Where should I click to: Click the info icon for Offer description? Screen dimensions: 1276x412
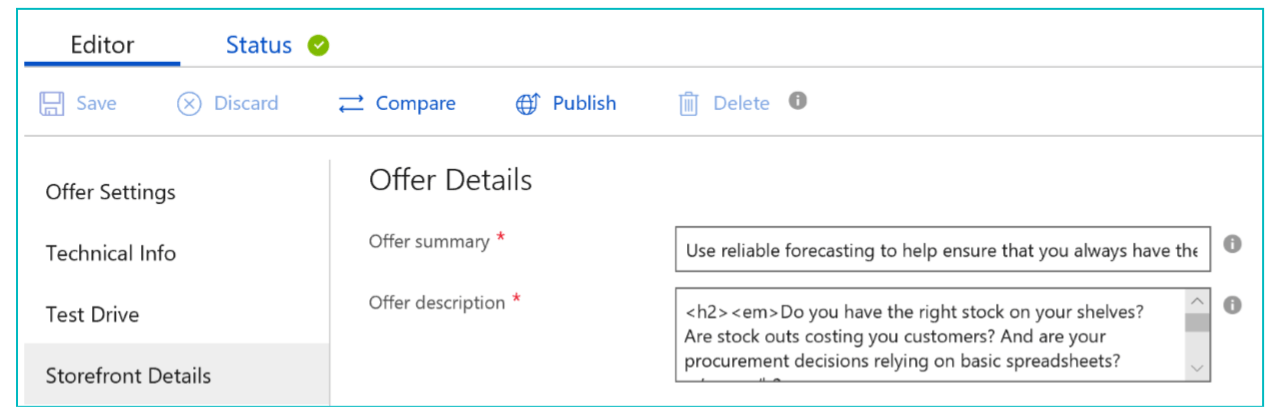coord(1233,305)
